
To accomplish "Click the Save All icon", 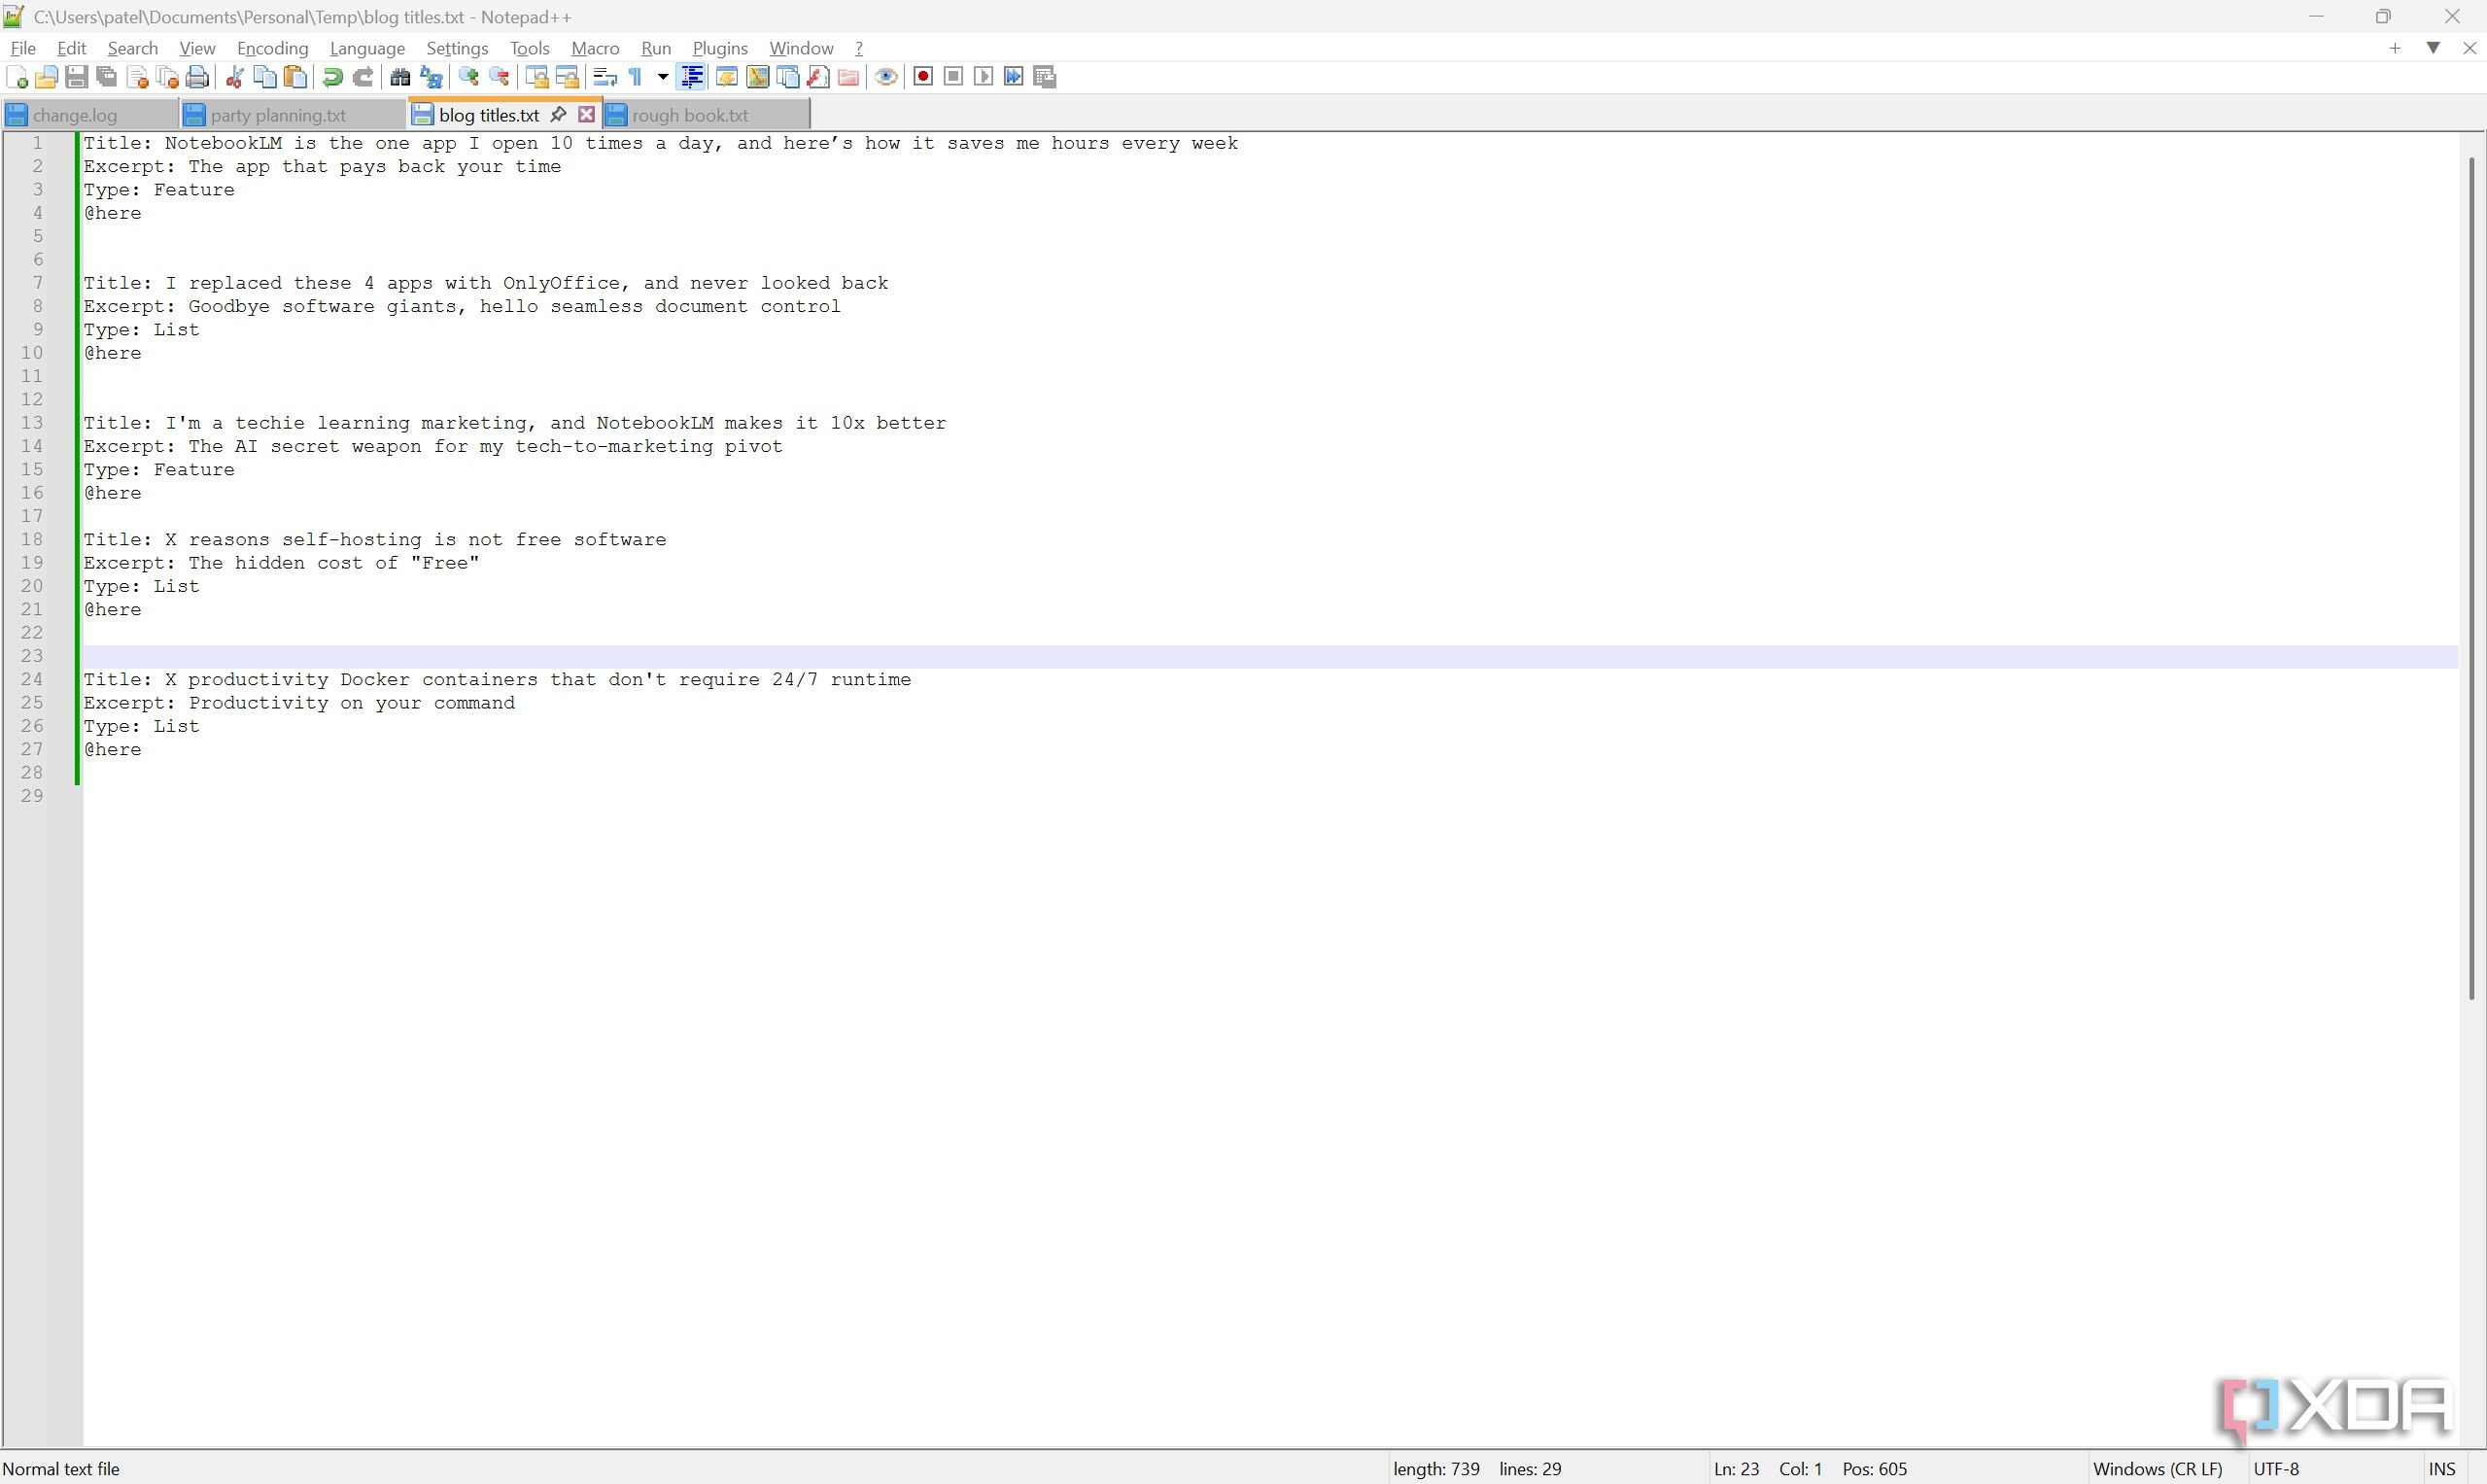I will tap(107, 77).
